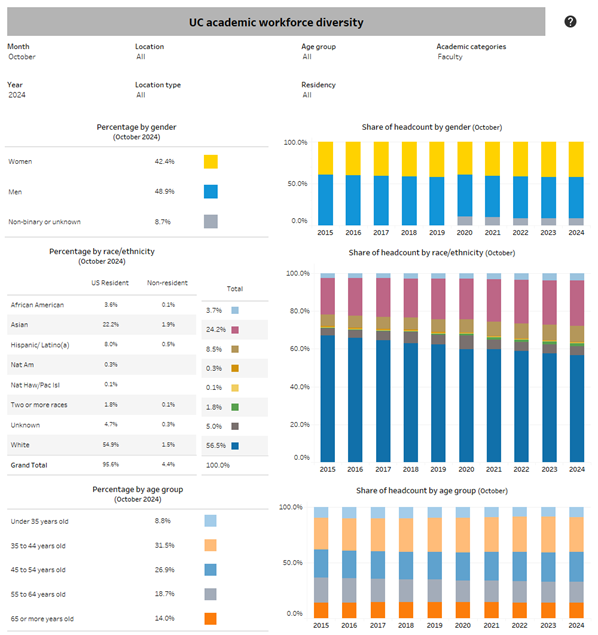The image size is (598, 635).
Task: Click the 45 to 54 years old swatch
Action: [210, 570]
